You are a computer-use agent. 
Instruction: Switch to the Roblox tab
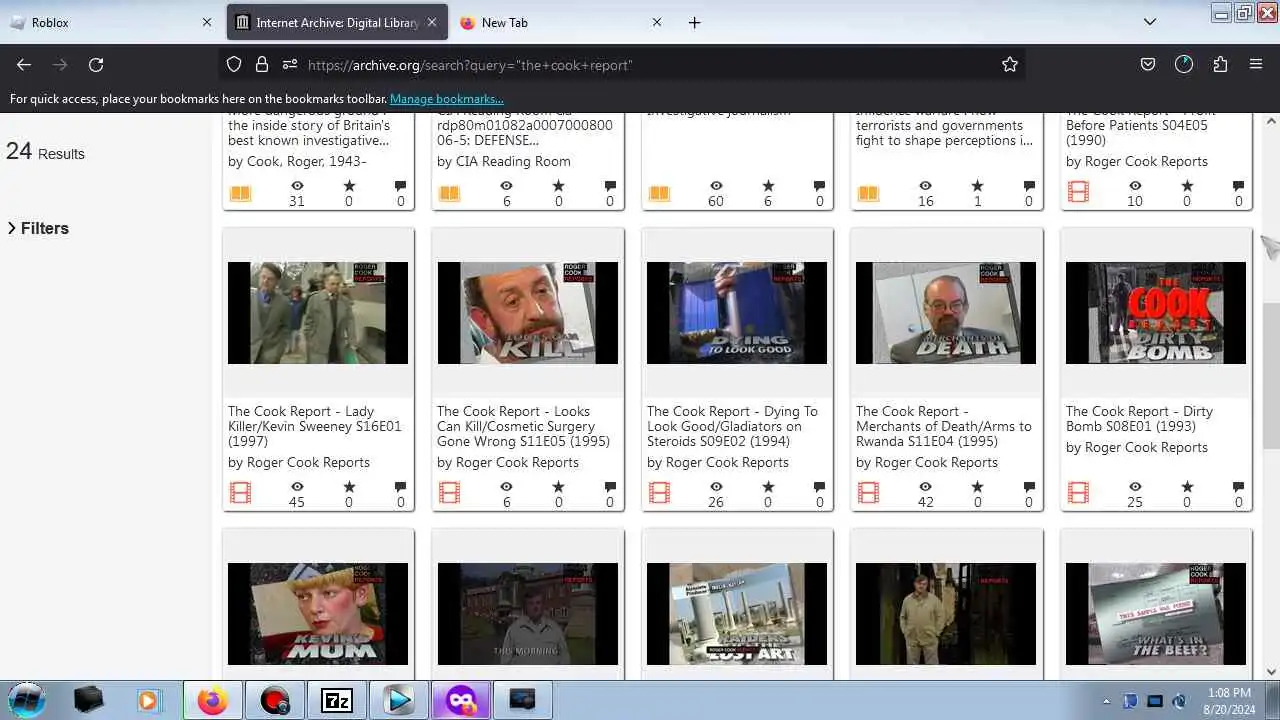click(110, 22)
